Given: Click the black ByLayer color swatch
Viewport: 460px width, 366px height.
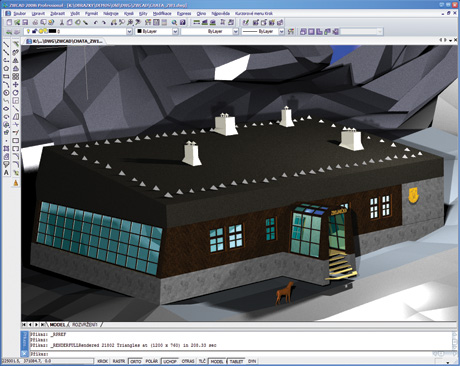Looking at the screenshot, I should coord(139,31).
